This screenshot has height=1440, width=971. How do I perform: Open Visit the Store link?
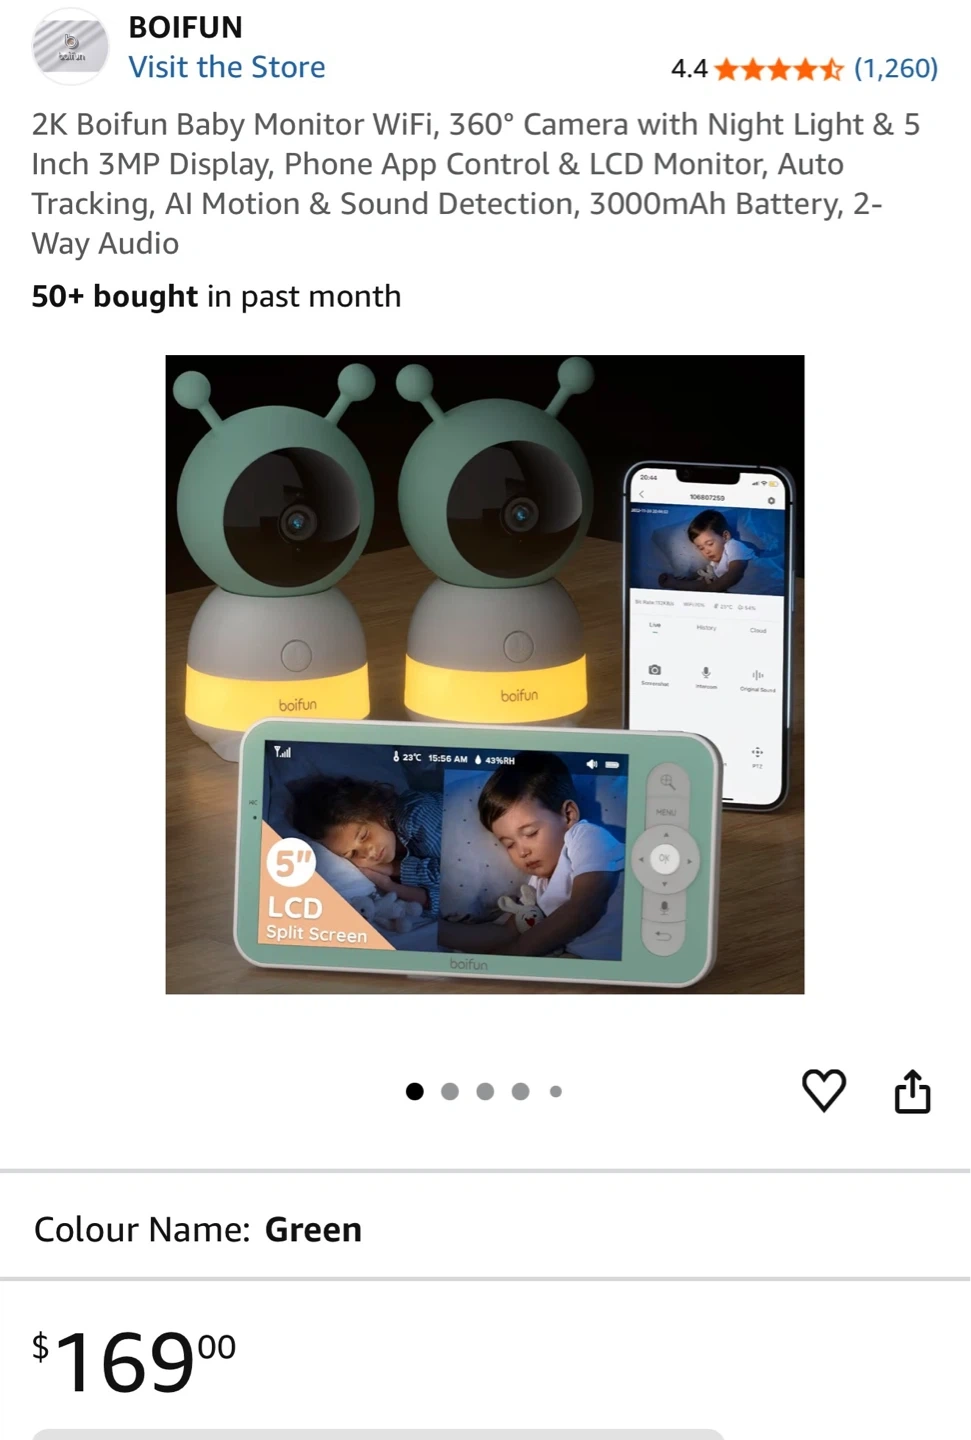[227, 67]
